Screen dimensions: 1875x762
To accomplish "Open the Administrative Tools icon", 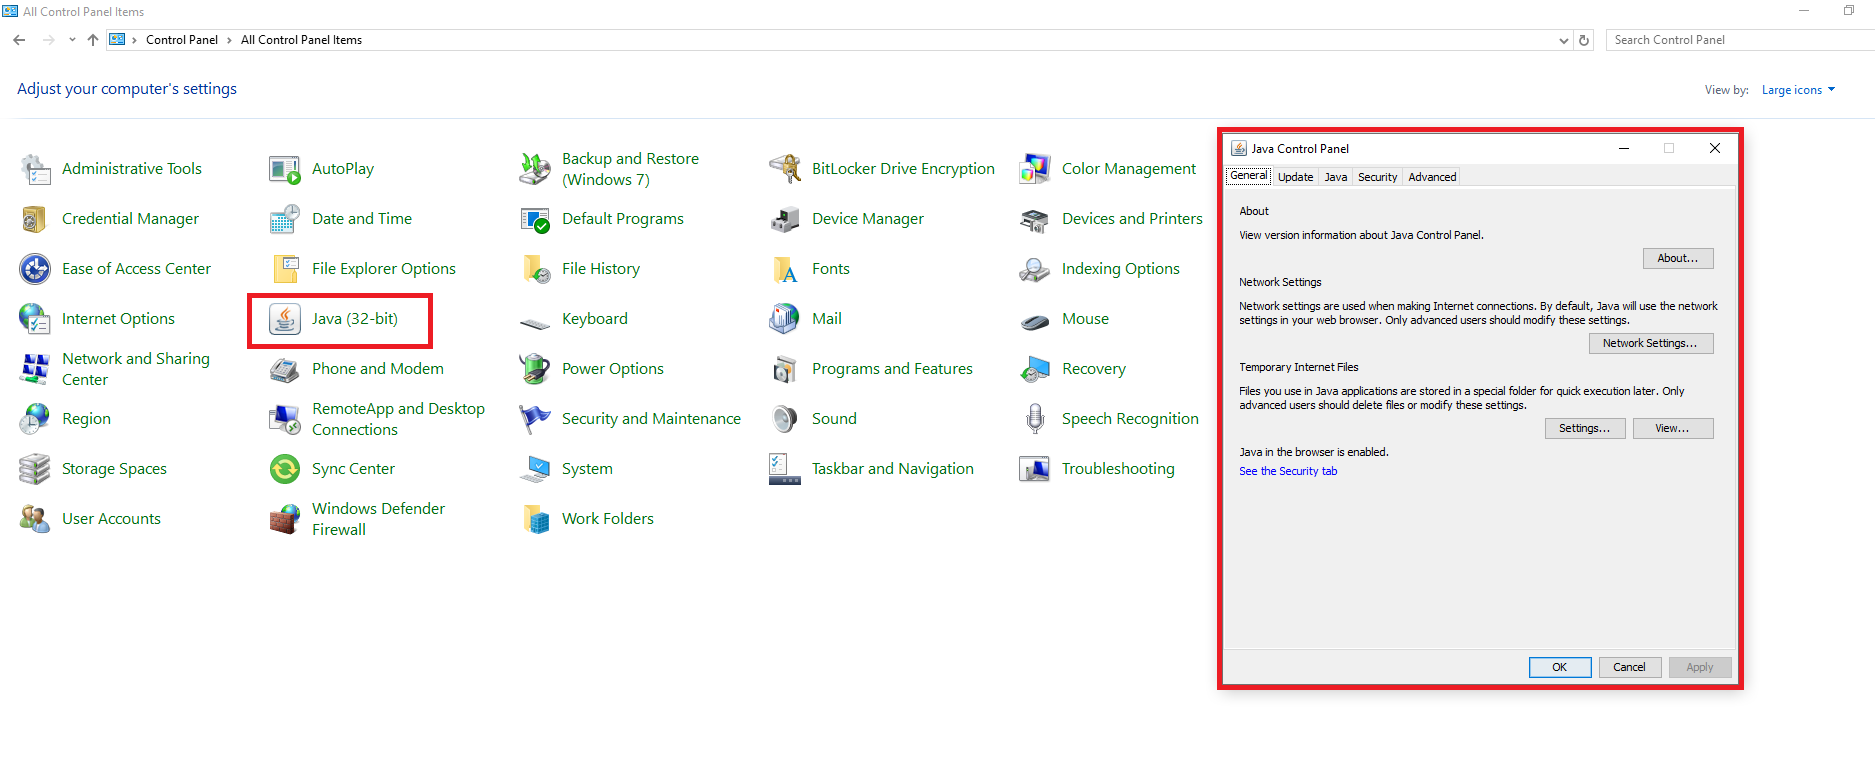I will pyautogui.click(x=35, y=169).
